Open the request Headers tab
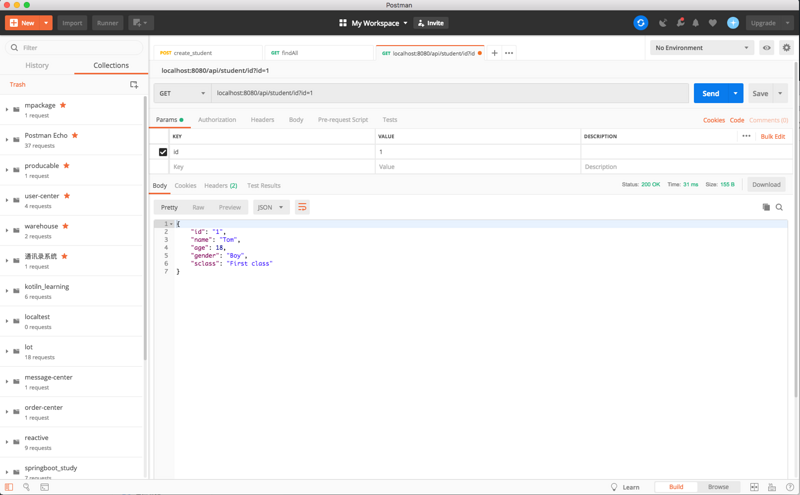800x495 pixels. click(x=262, y=120)
